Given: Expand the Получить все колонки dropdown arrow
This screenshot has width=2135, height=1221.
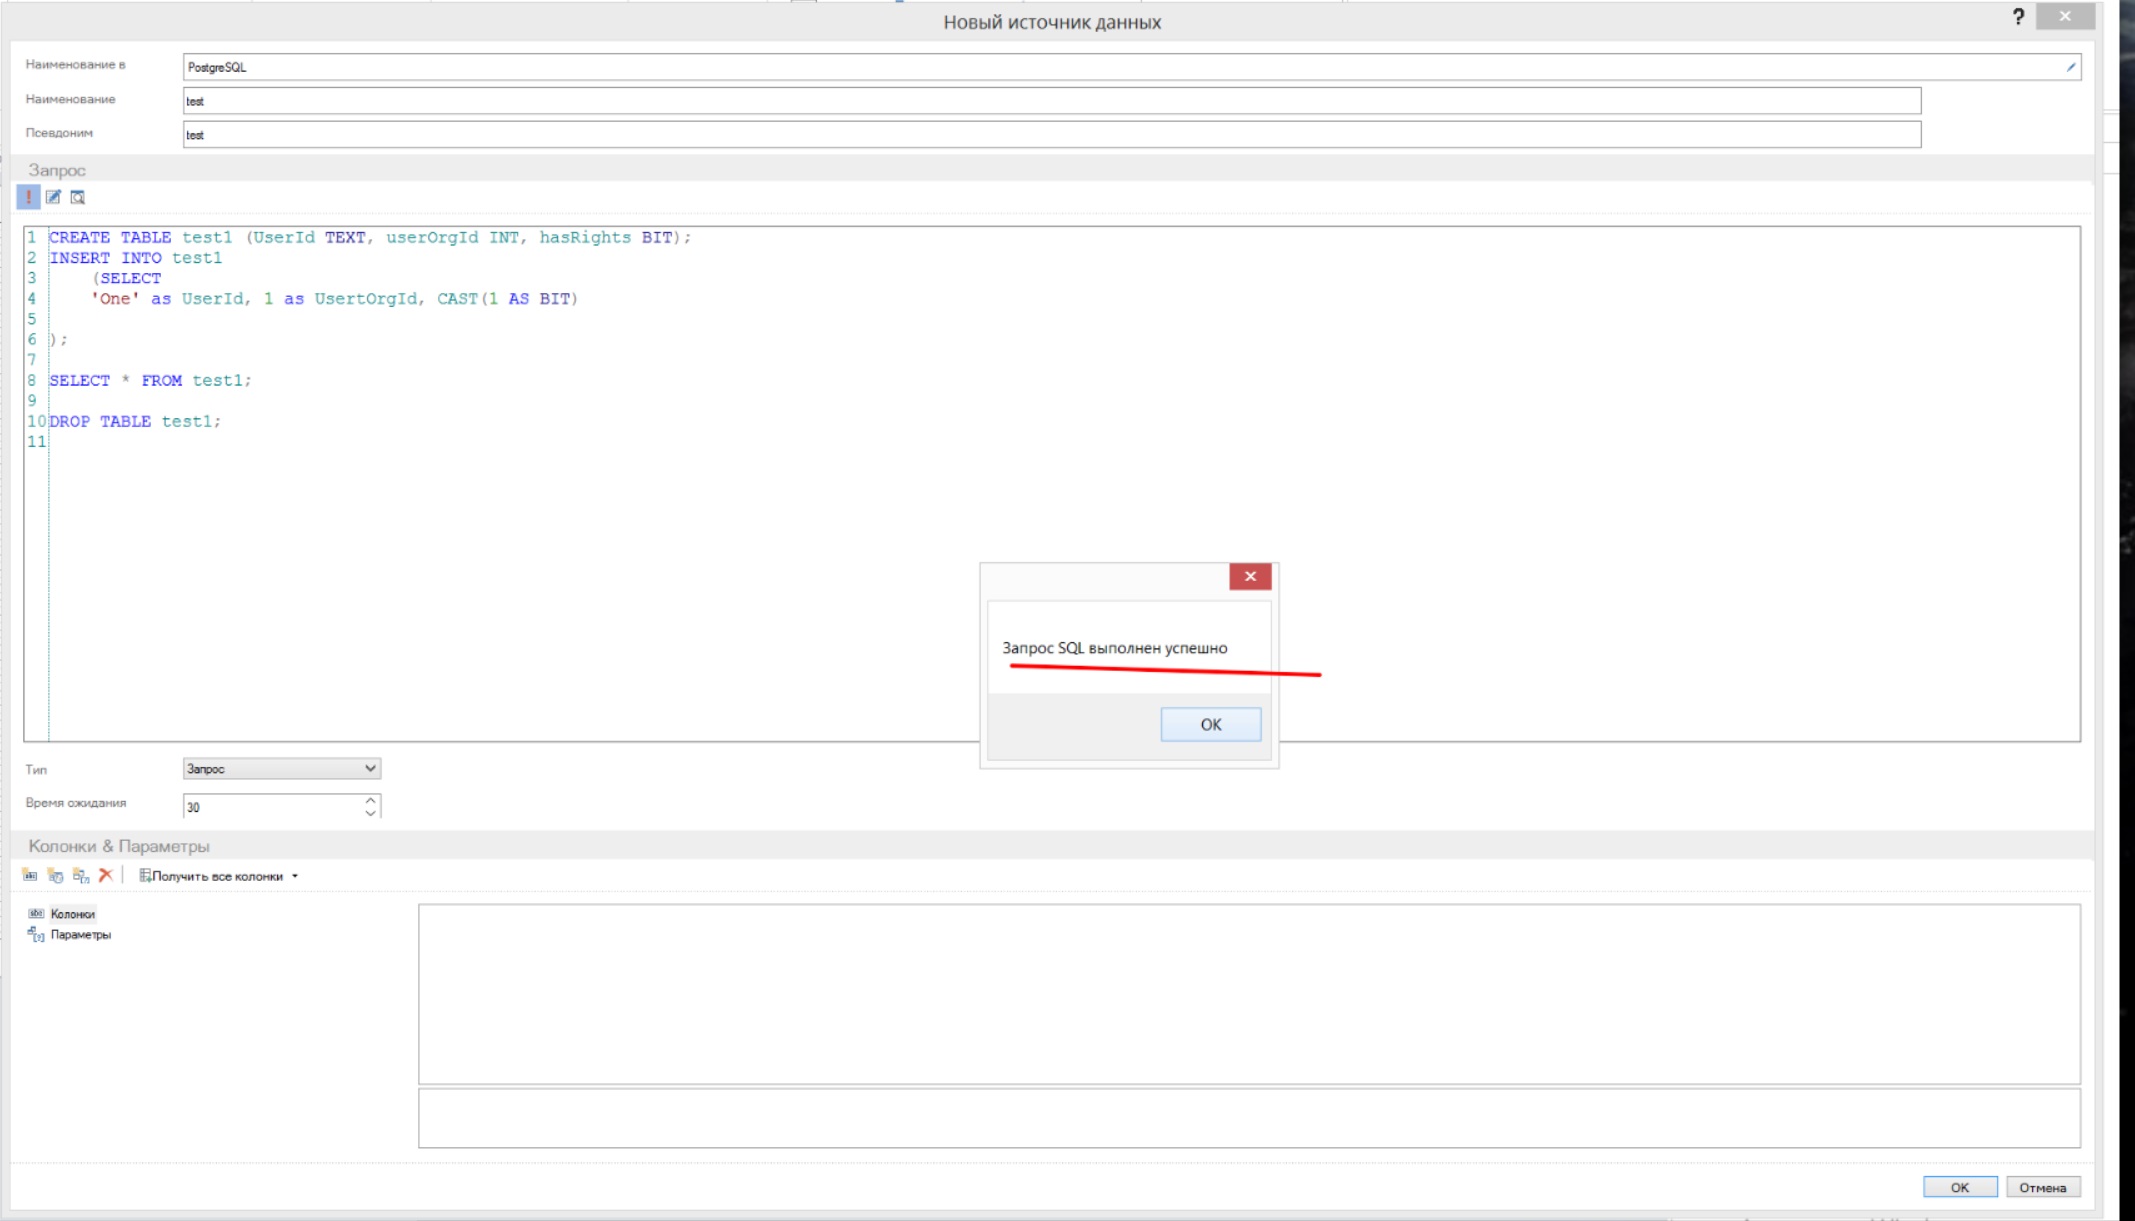Looking at the screenshot, I should pyautogui.click(x=295, y=876).
